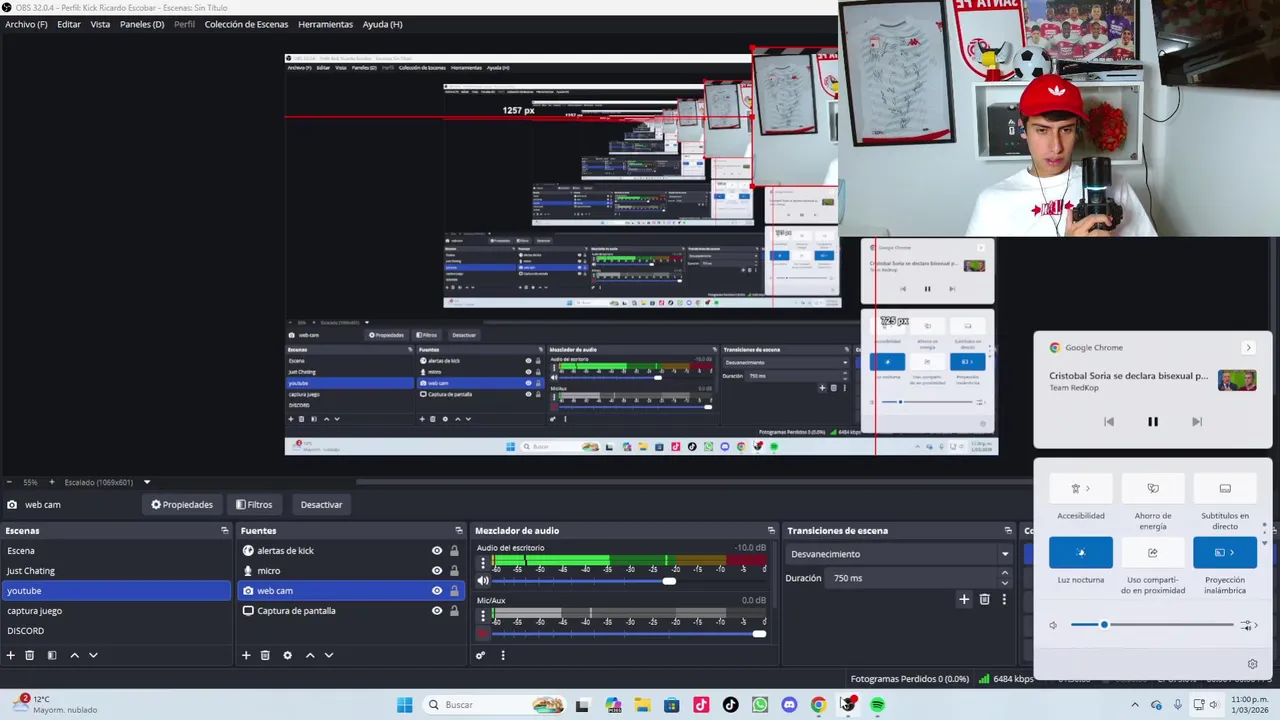Open Editar menu
1280x720 pixels.
coord(69,24)
